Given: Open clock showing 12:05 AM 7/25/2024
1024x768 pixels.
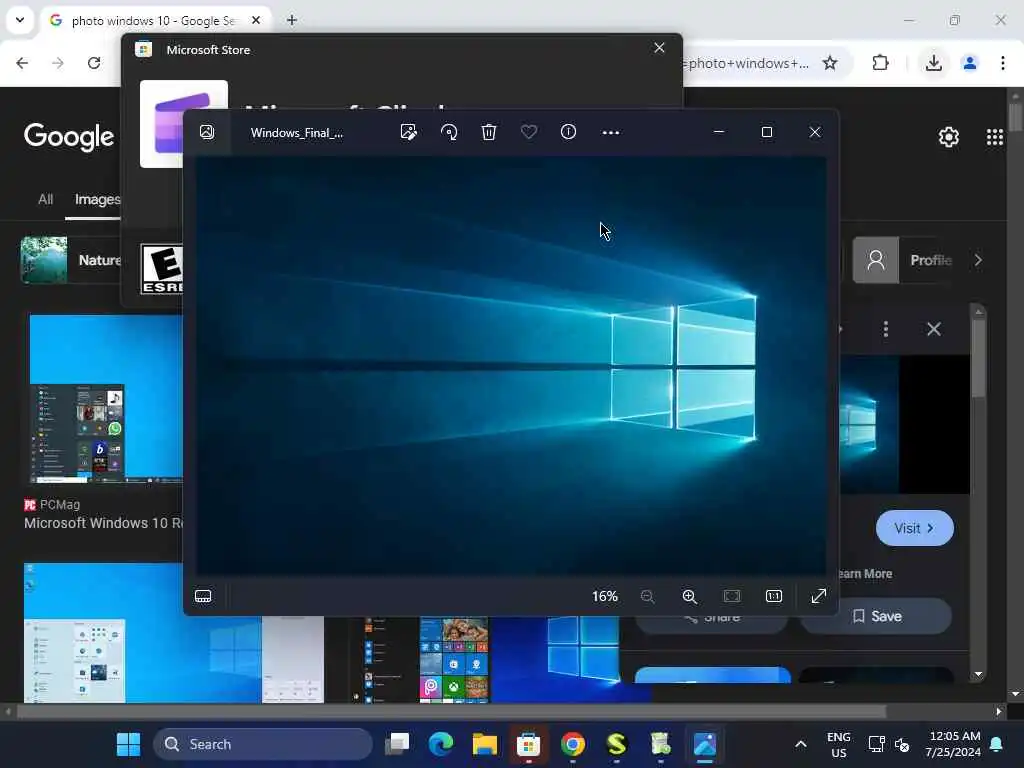Looking at the screenshot, I should 953,744.
